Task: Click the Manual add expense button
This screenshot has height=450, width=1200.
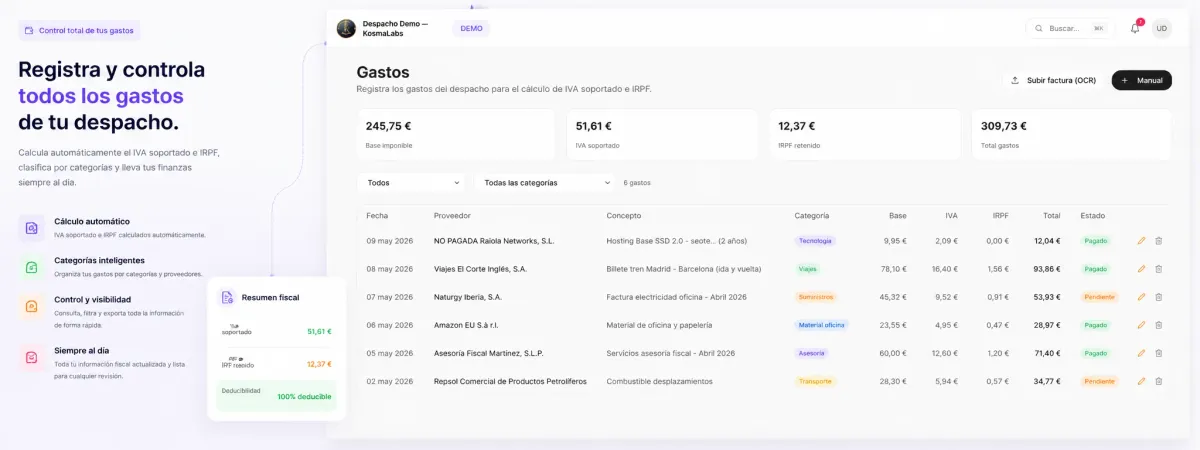Action: pos(1141,80)
